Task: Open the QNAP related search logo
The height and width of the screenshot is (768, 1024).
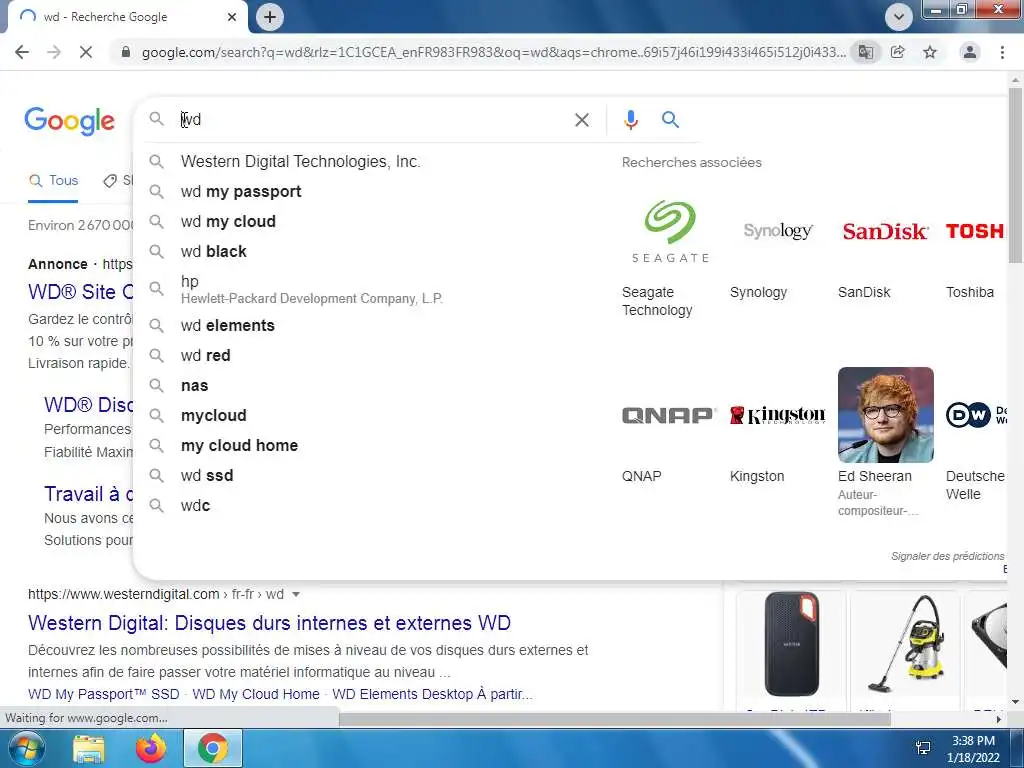Action: click(x=670, y=415)
